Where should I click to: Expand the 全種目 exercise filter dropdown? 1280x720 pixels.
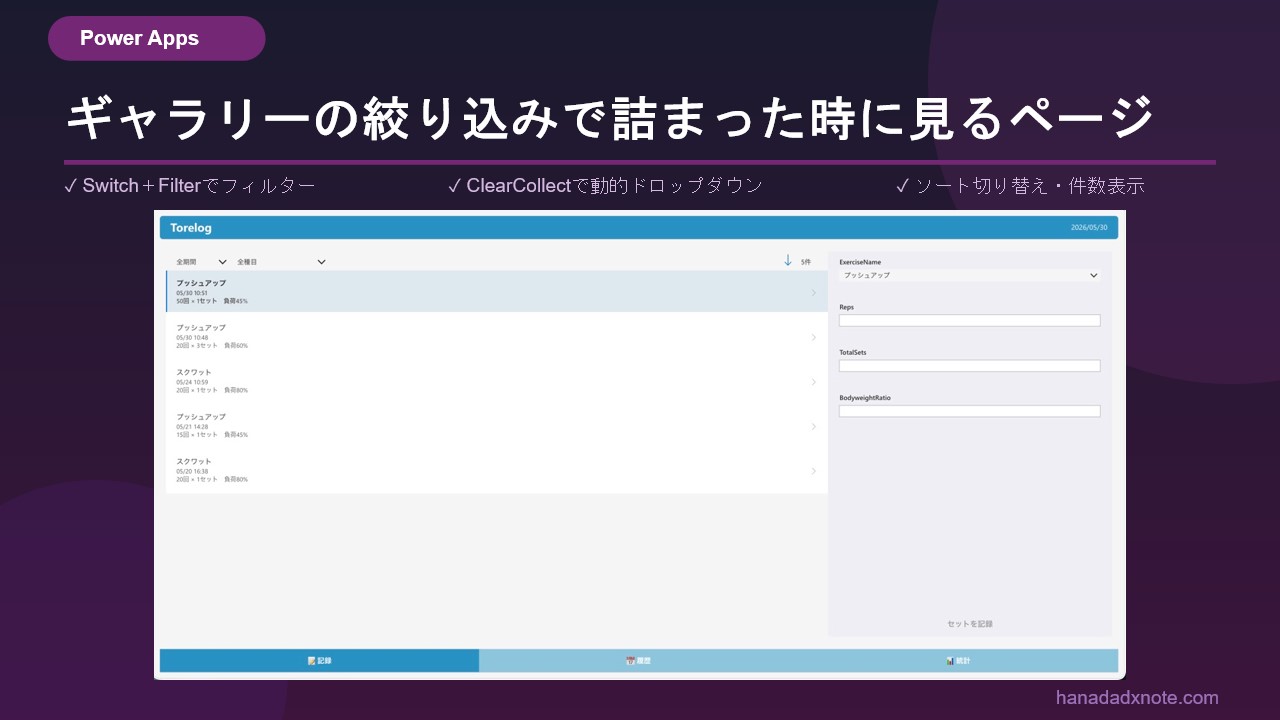(x=281, y=262)
